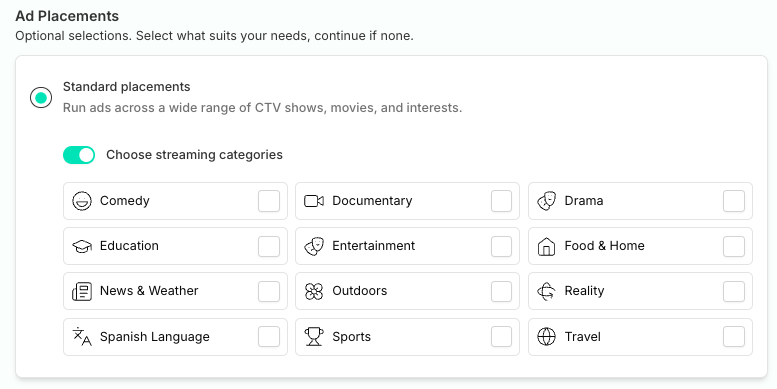Screen dimensions: 777x389
Task: Turn off Choose streaming categories switch
Action: coord(79,155)
